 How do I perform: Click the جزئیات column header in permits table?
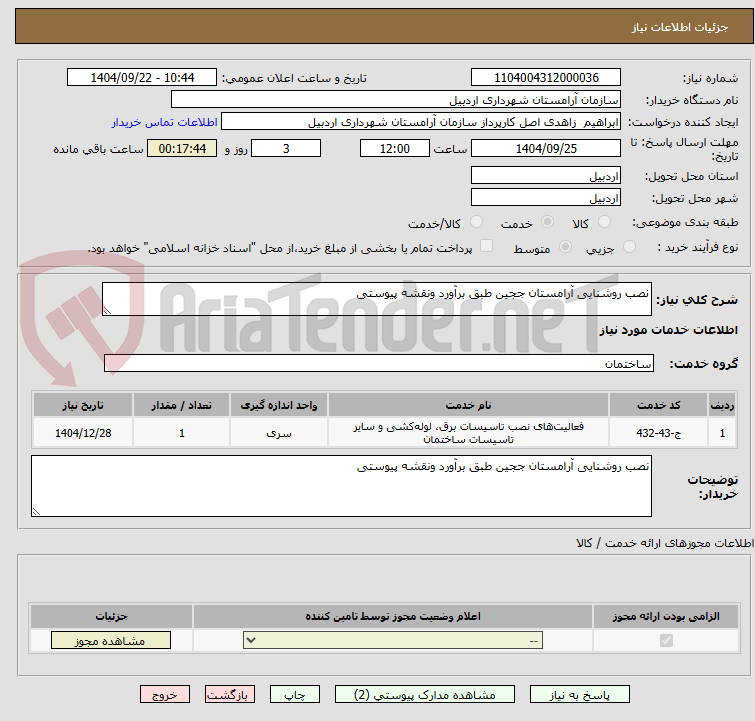click(x=111, y=616)
